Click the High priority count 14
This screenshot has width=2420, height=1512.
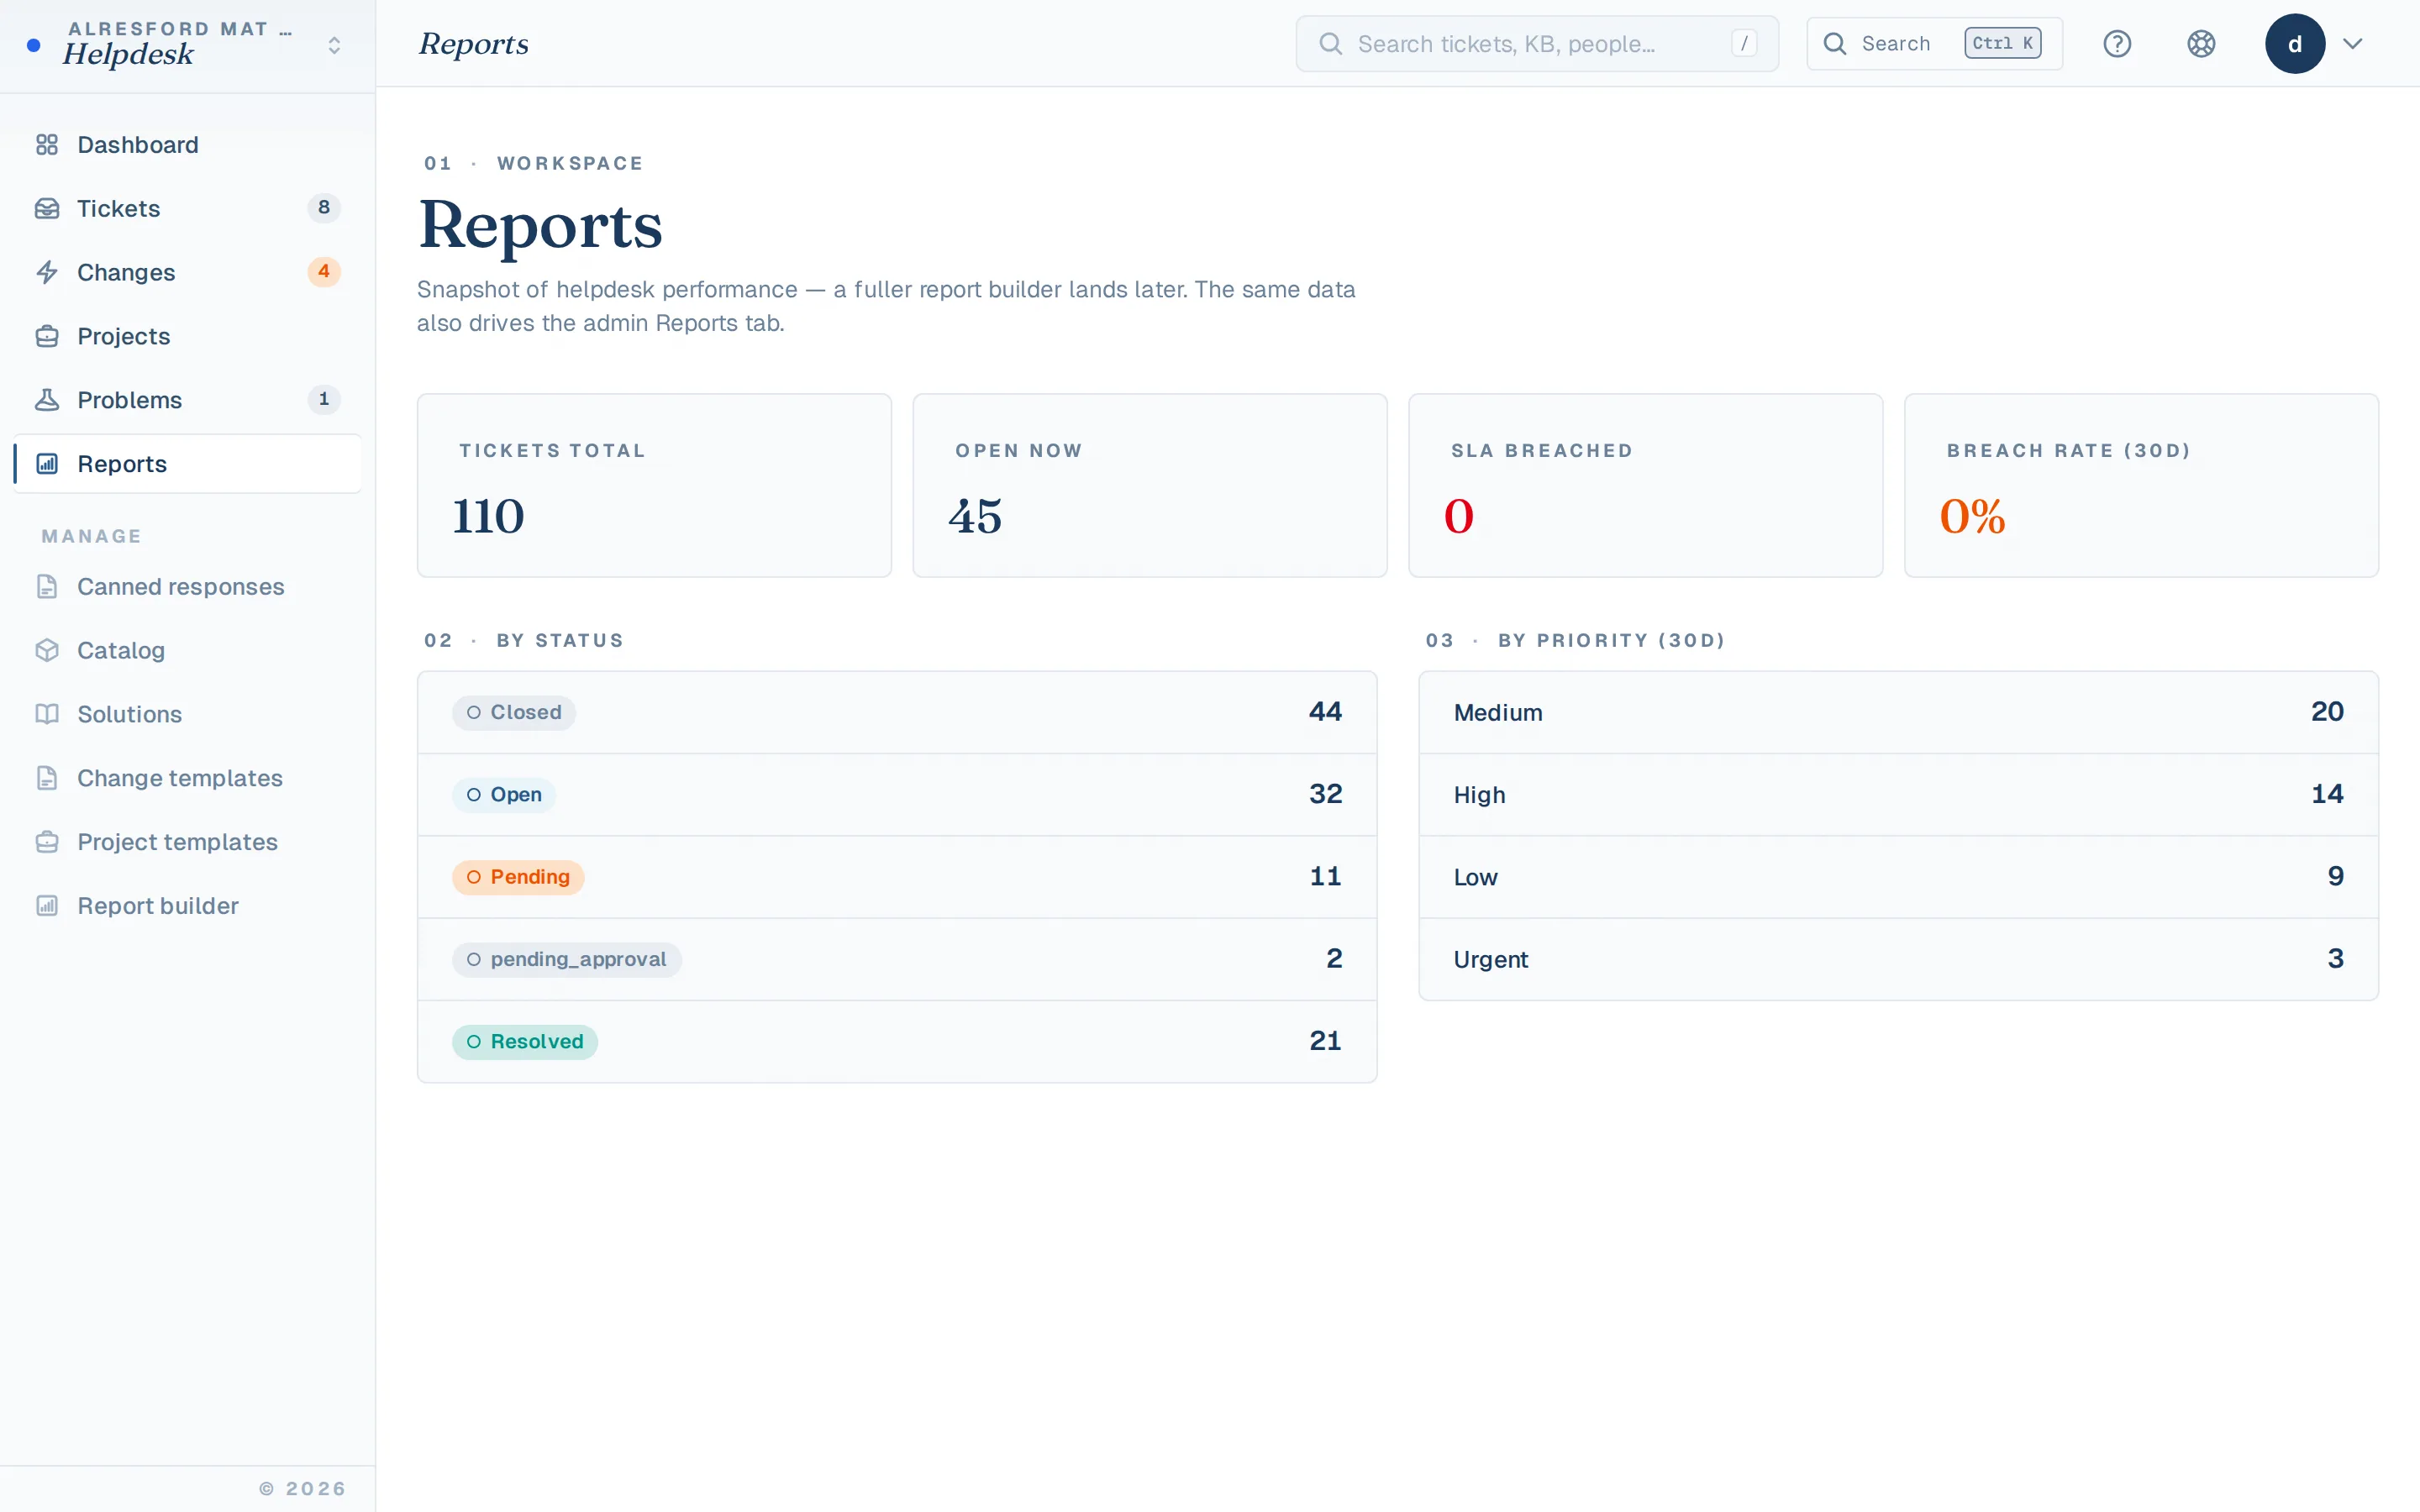(x=2327, y=794)
